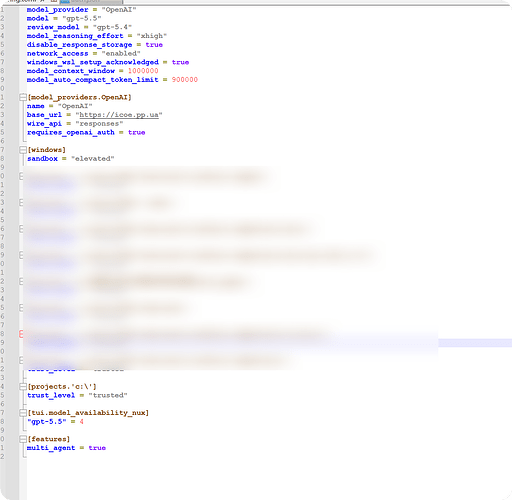Collapse the [projects.'c:\'] section fold marker

(23, 387)
